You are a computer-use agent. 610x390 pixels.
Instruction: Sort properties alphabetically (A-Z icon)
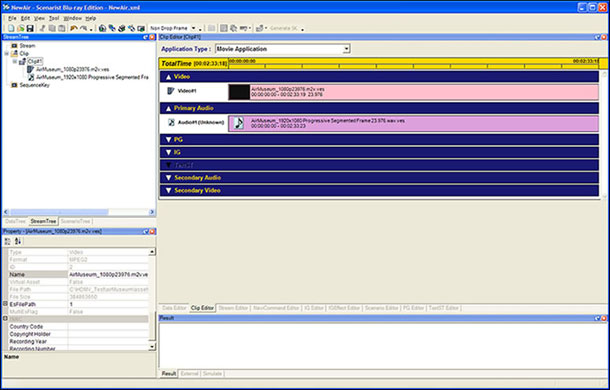pos(18,241)
